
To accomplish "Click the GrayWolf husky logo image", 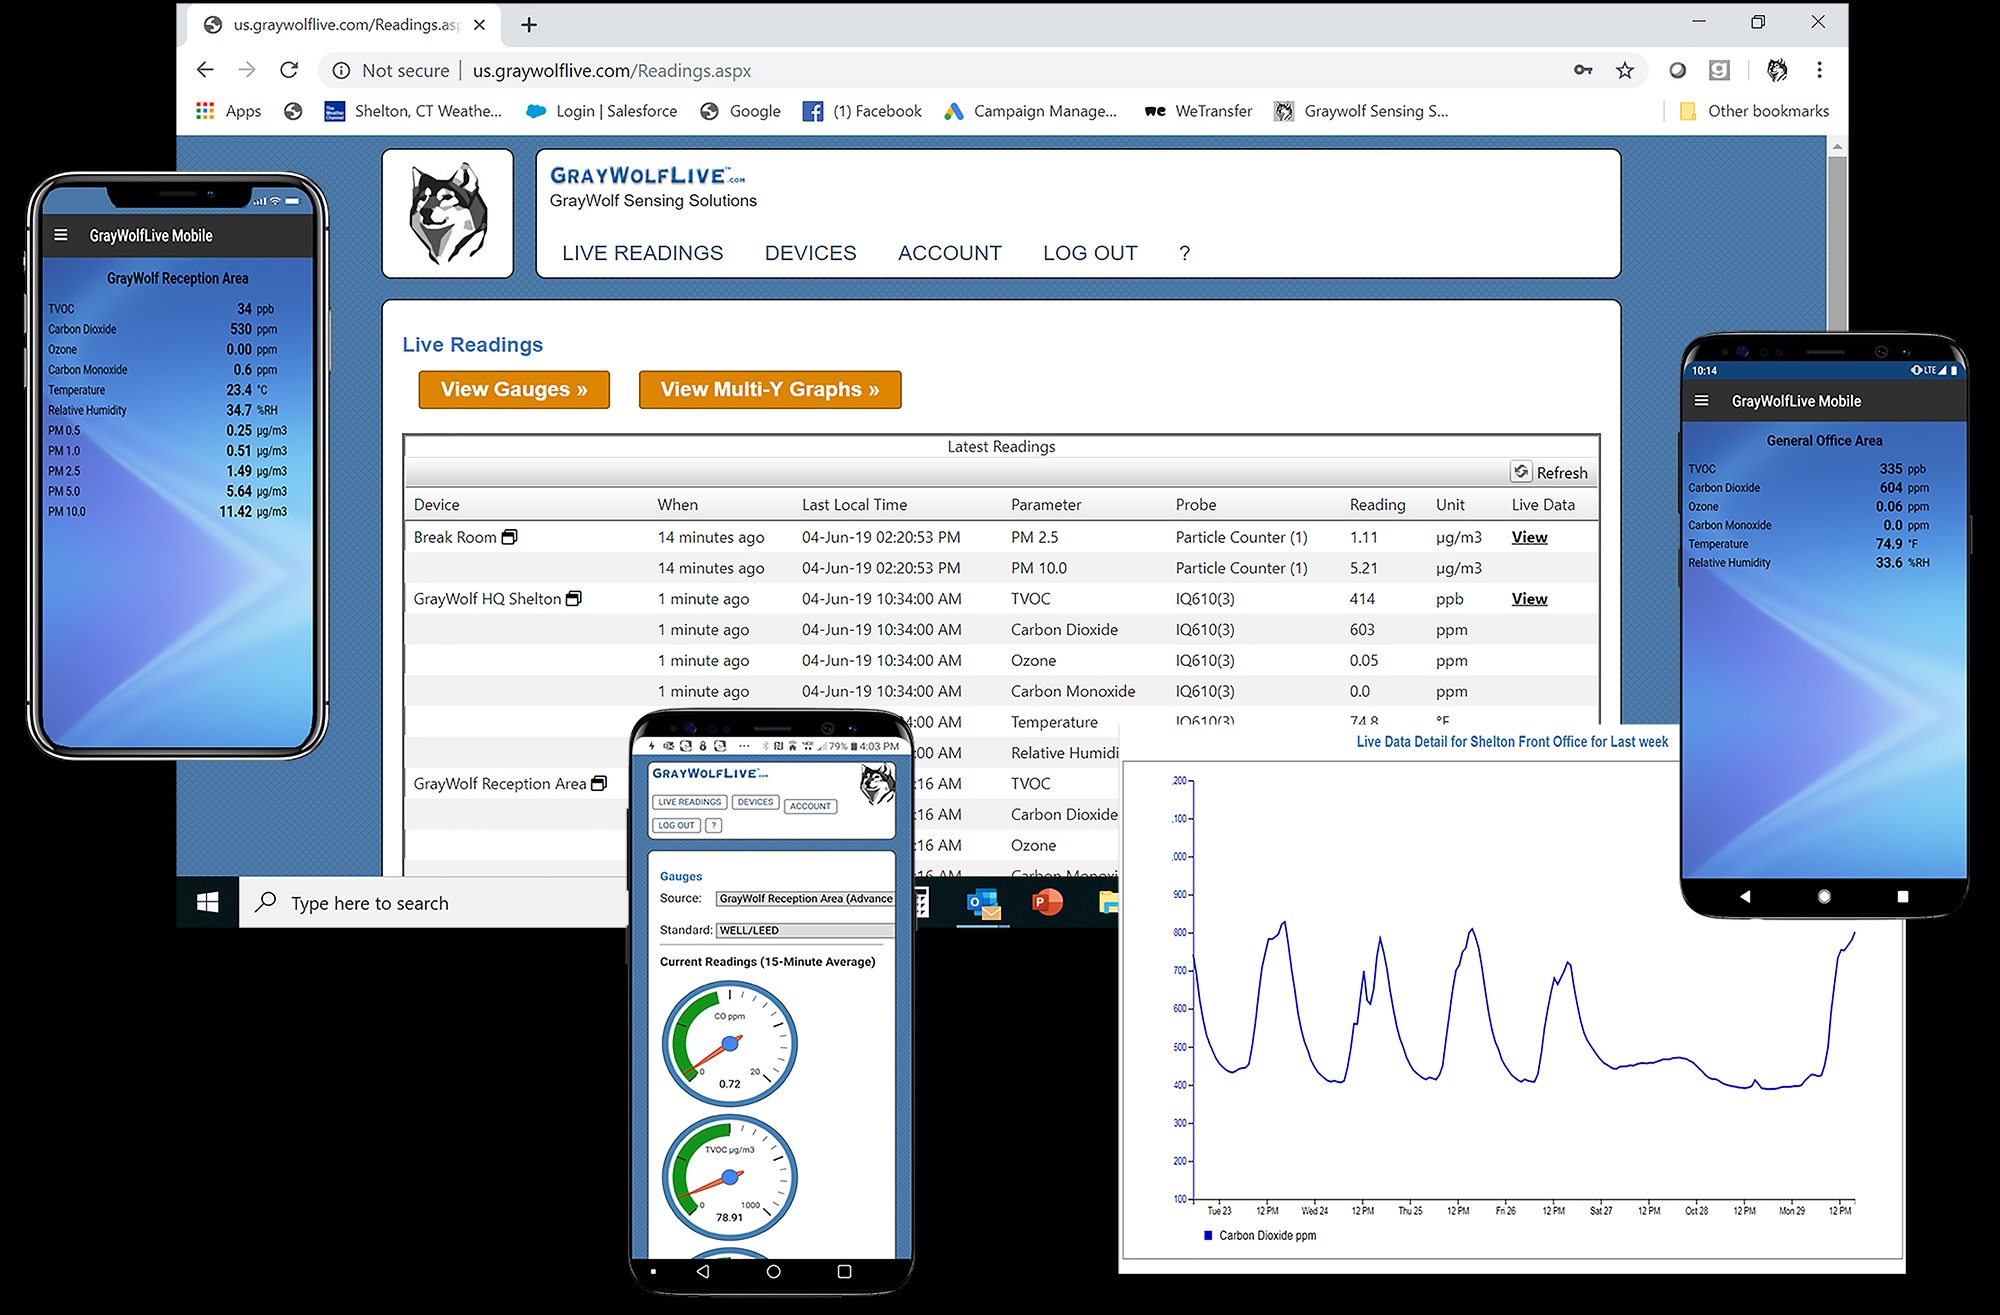I will (448, 213).
